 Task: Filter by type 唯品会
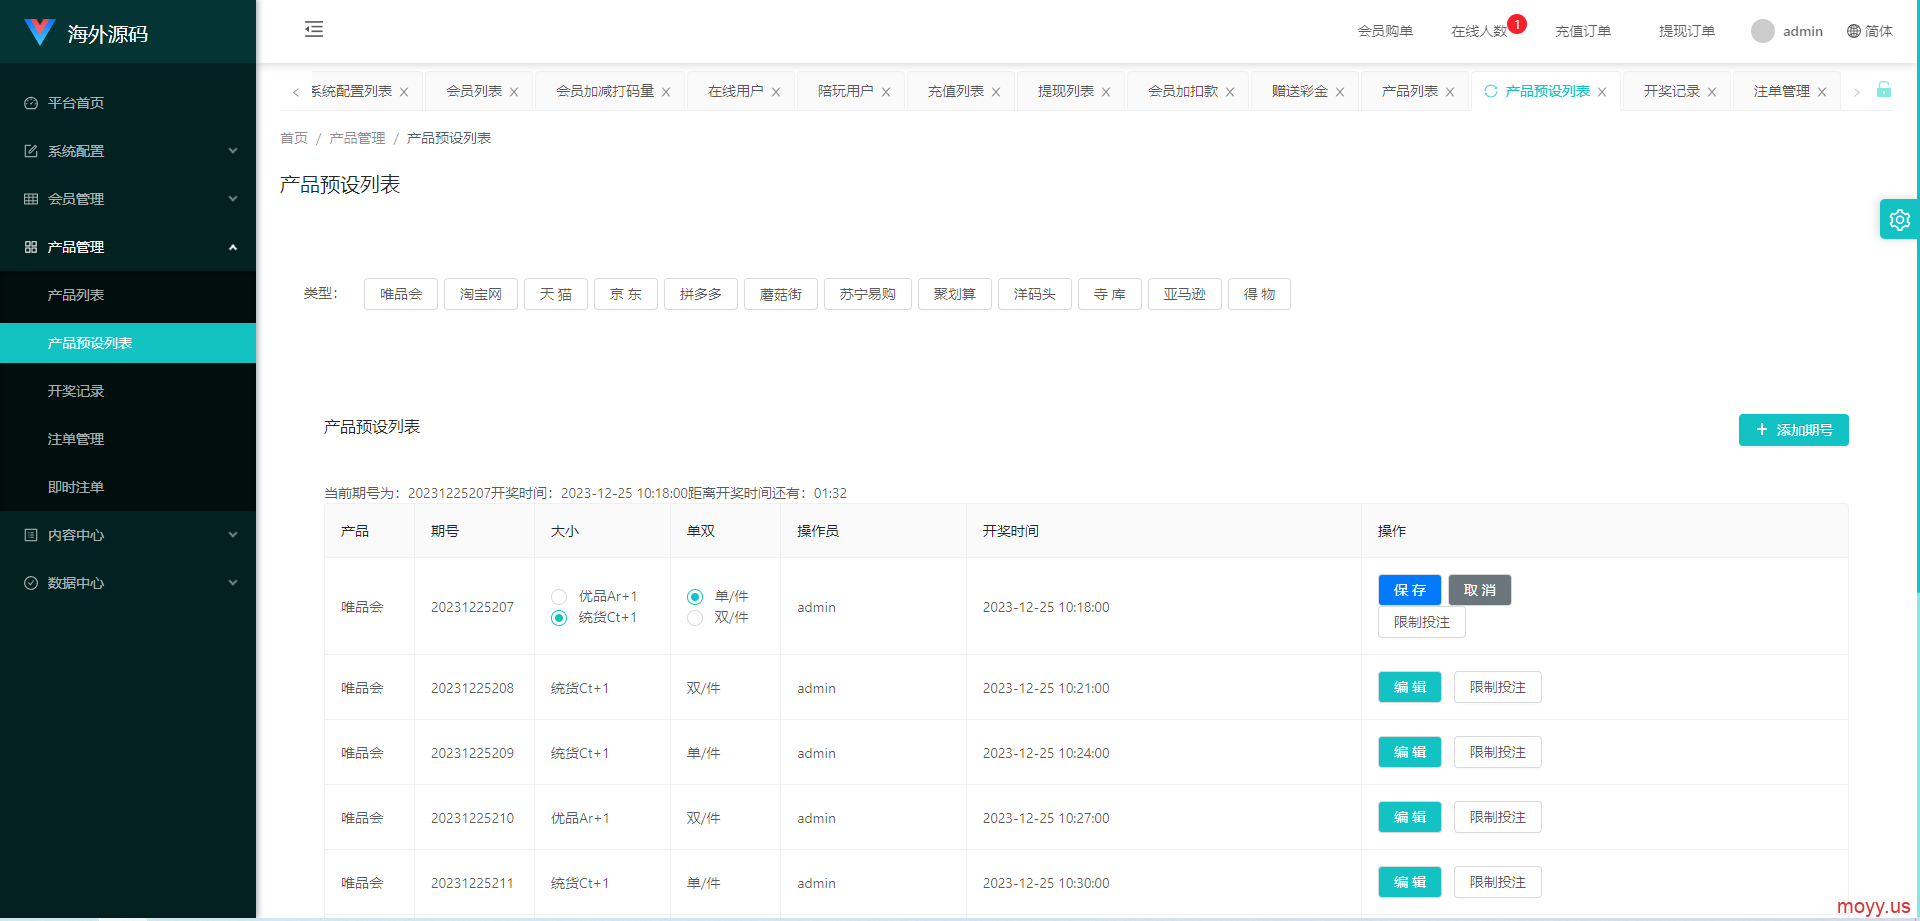[401, 294]
